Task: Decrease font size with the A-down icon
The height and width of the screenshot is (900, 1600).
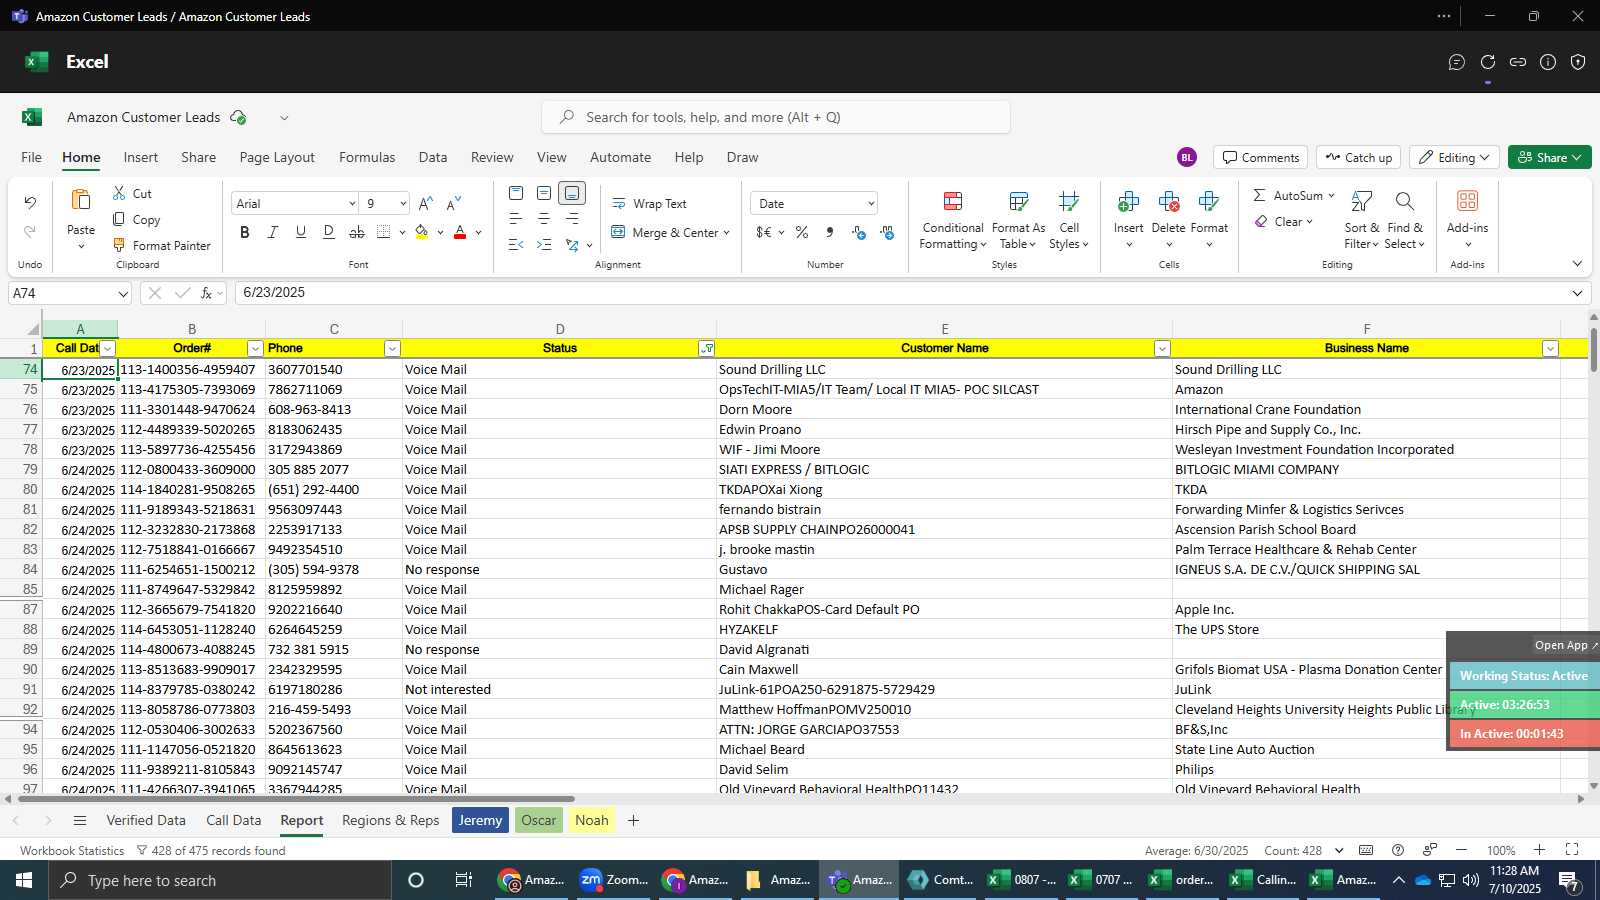Action: [454, 203]
